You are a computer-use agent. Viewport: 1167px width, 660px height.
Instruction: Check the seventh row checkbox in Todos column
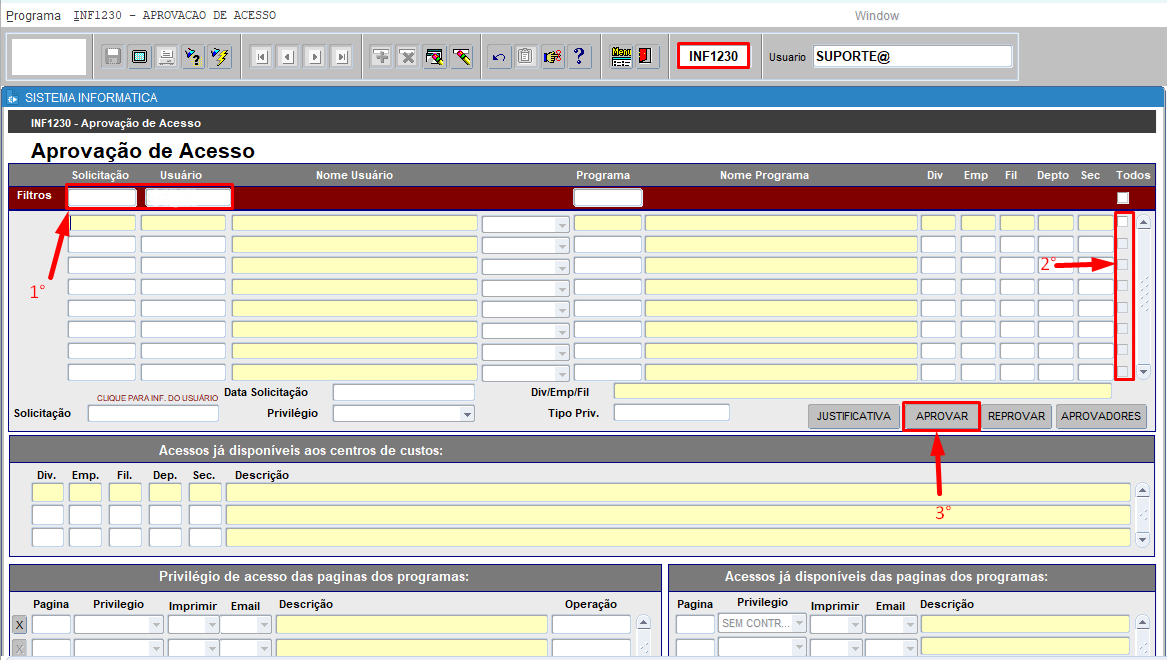pyautogui.click(x=1123, y=350)
